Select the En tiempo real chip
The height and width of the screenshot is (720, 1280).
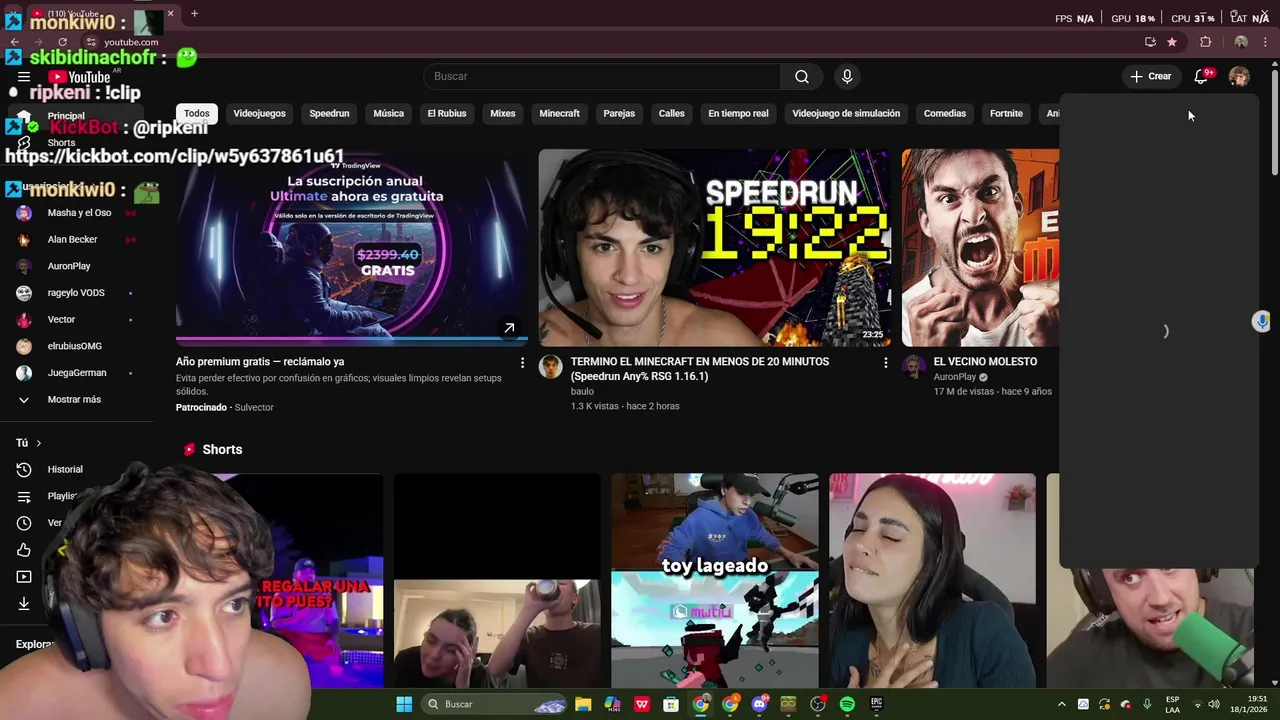(x=738, y=113)
